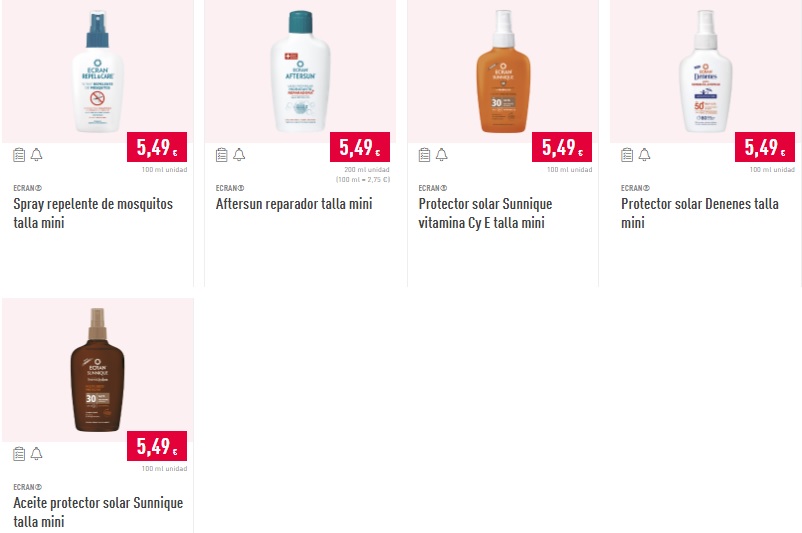Set bell reminder for Sunnique vitamina protector
The width and height of the screenshot is (802, 533).
pos(441,154)
